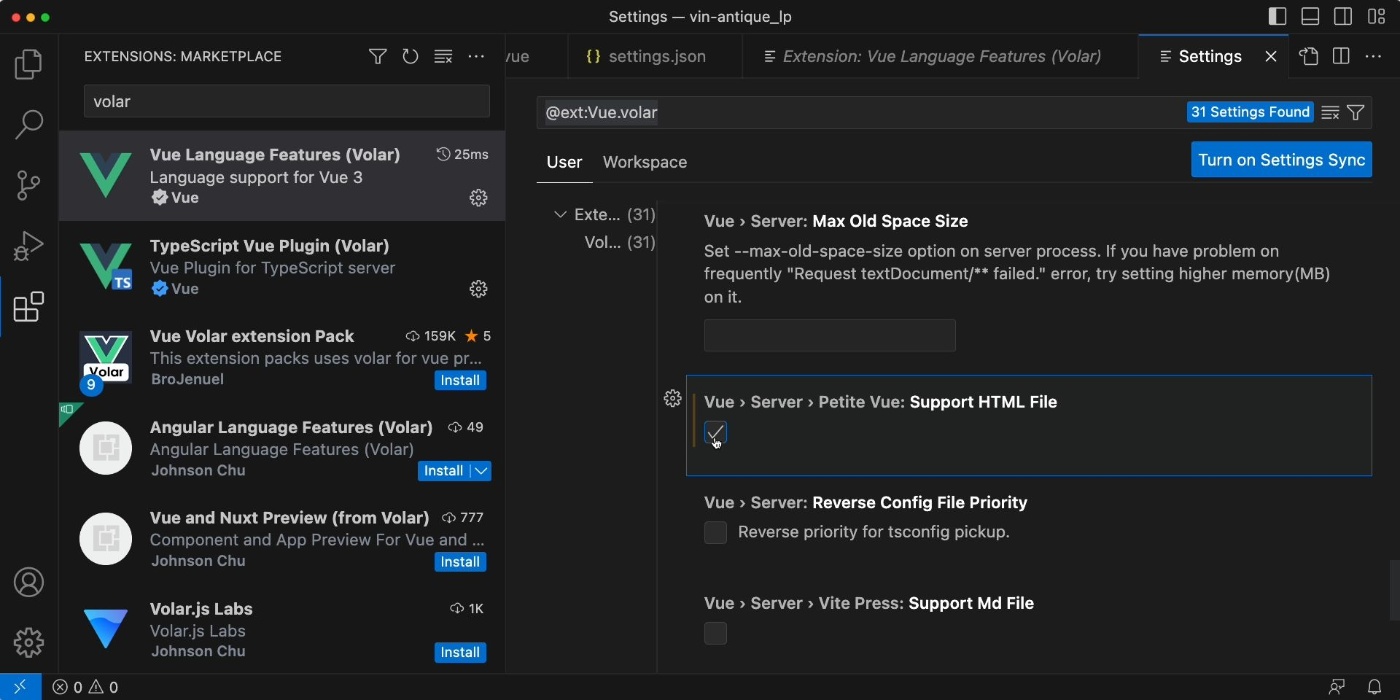Show errors and warnings in status bar
Viewport: 1400px width, 700px height.
[85, 687]
